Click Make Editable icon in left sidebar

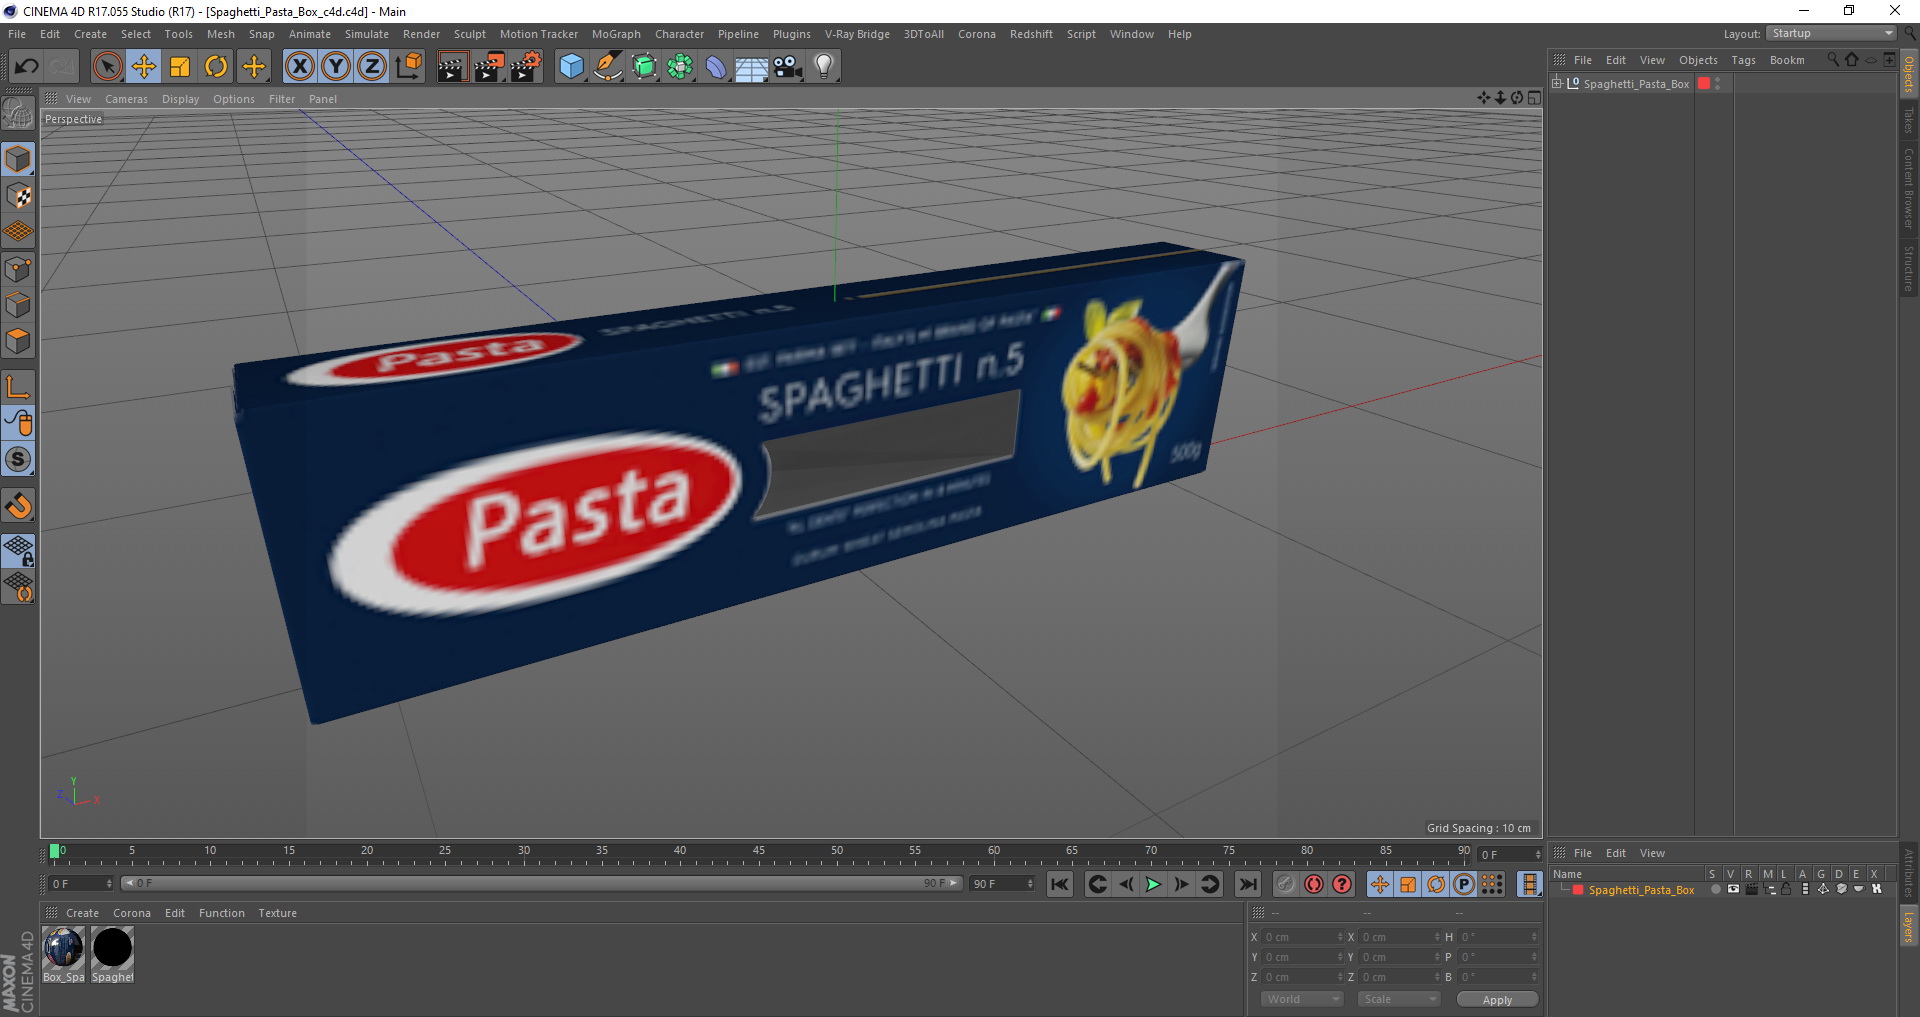click(x=18, y=113)
